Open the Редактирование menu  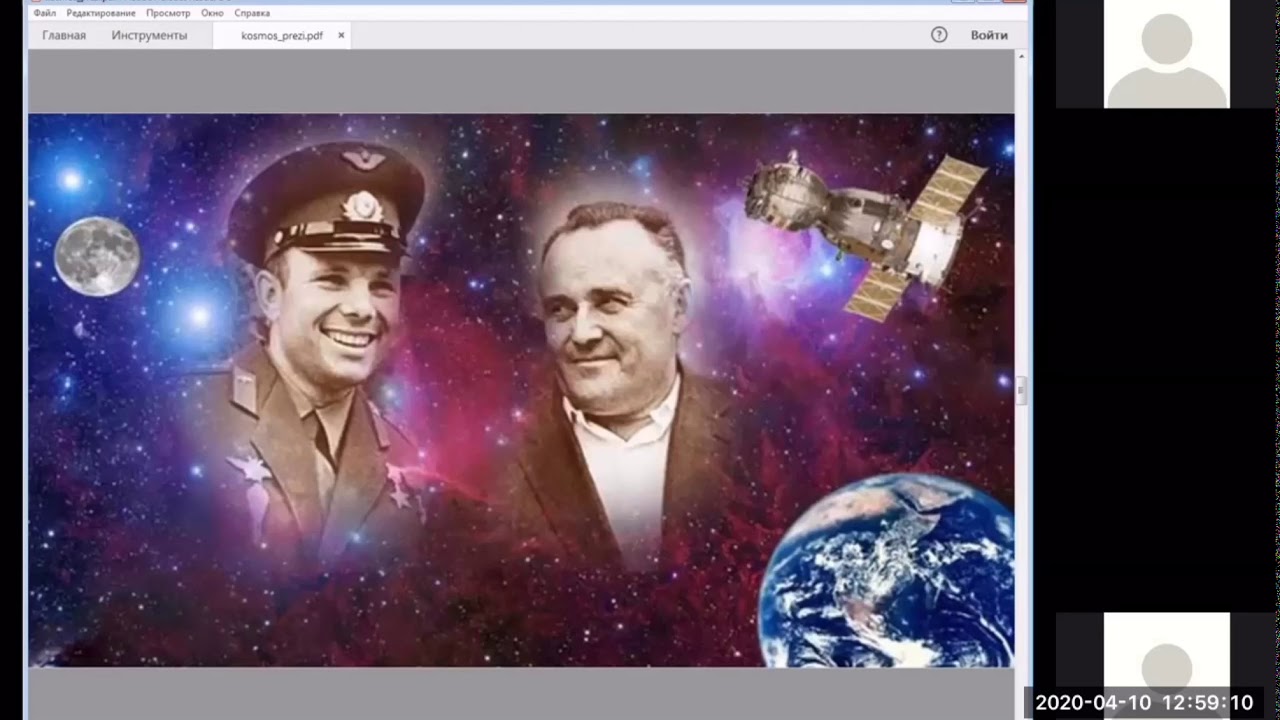point(101,13)
